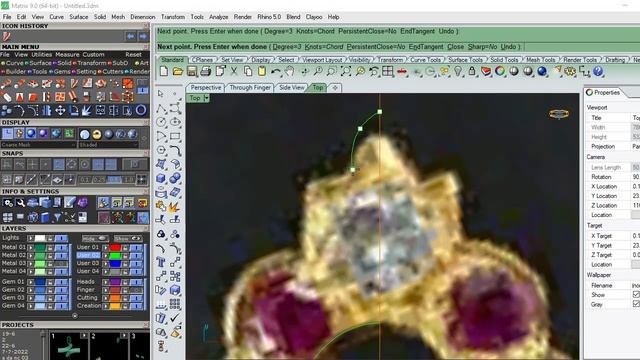Click the four-way move arrows icon

tap(60, 110)
